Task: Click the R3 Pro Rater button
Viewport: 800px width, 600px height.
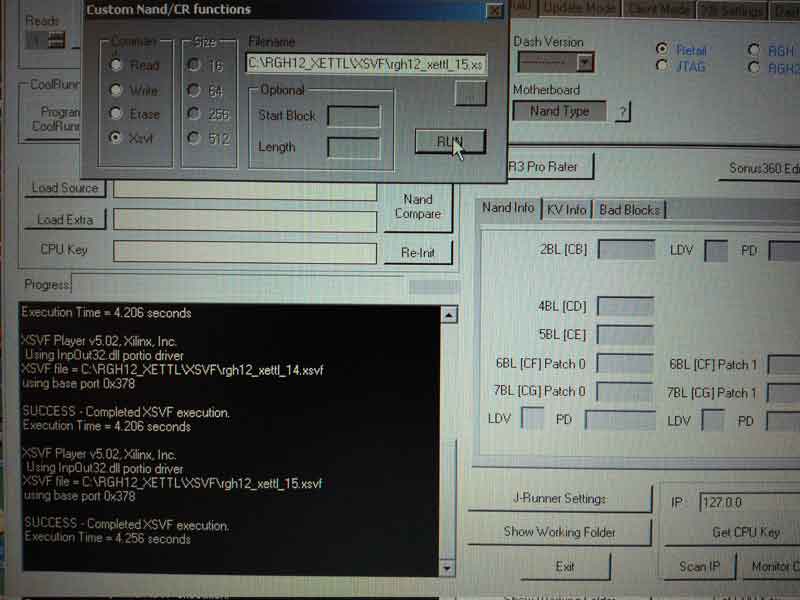Action: click(x=551, y=166)
